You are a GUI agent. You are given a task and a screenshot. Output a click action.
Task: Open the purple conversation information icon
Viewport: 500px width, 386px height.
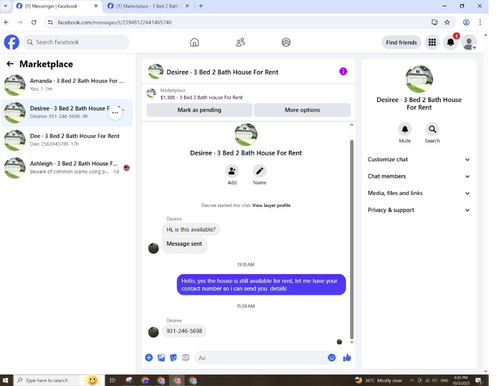point(343,71)
